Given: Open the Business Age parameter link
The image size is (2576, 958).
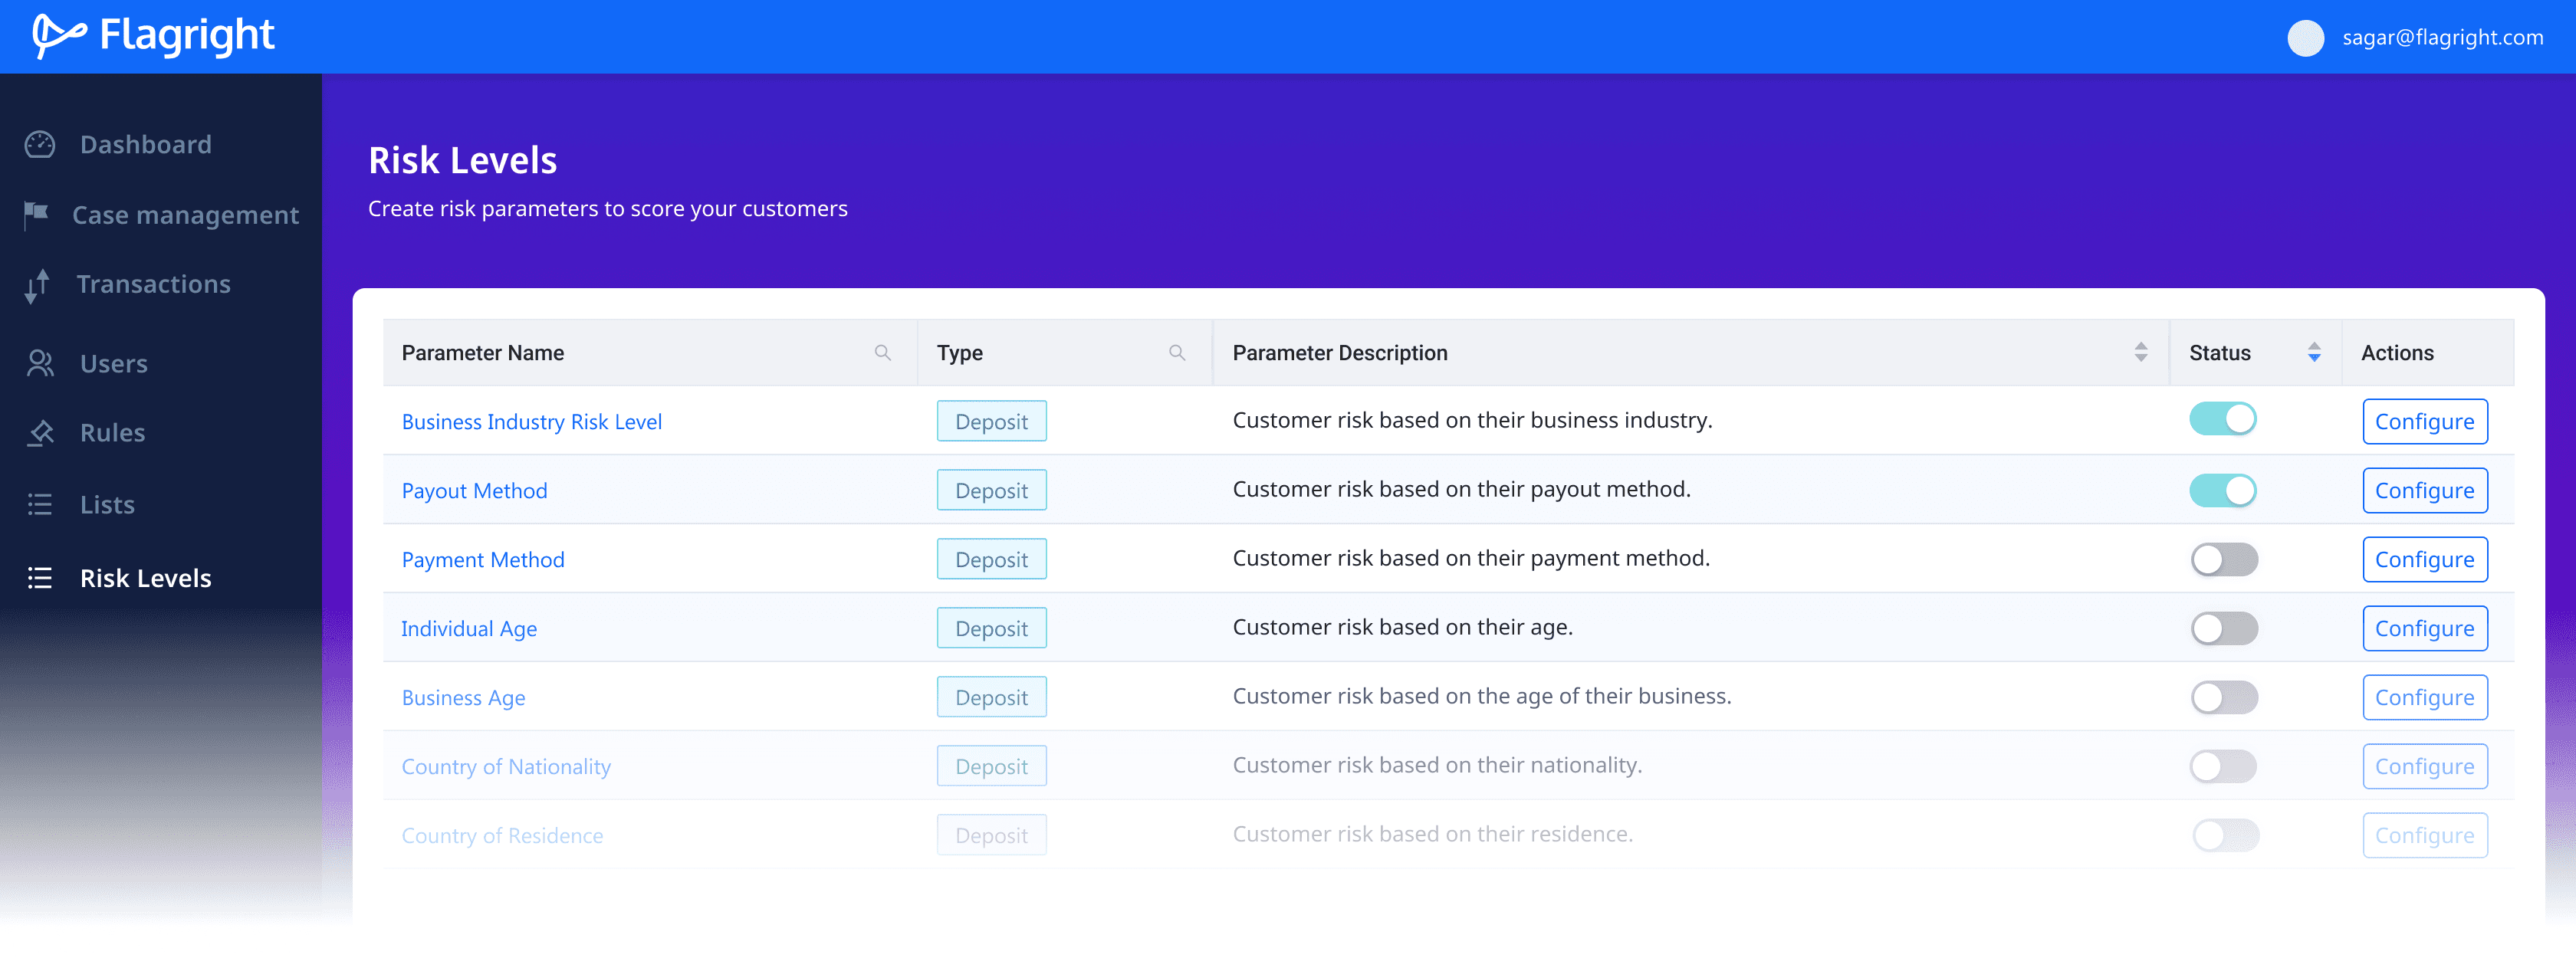Looking at the screenshot, I should click(x=463, y=697).
